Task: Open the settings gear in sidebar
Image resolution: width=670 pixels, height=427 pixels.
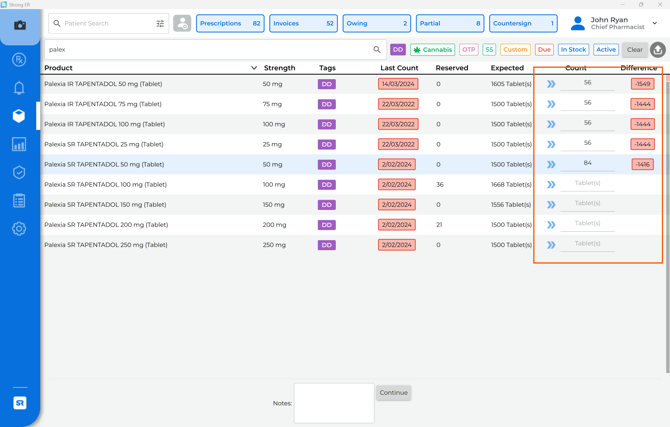Action: [x=19, y=229]
